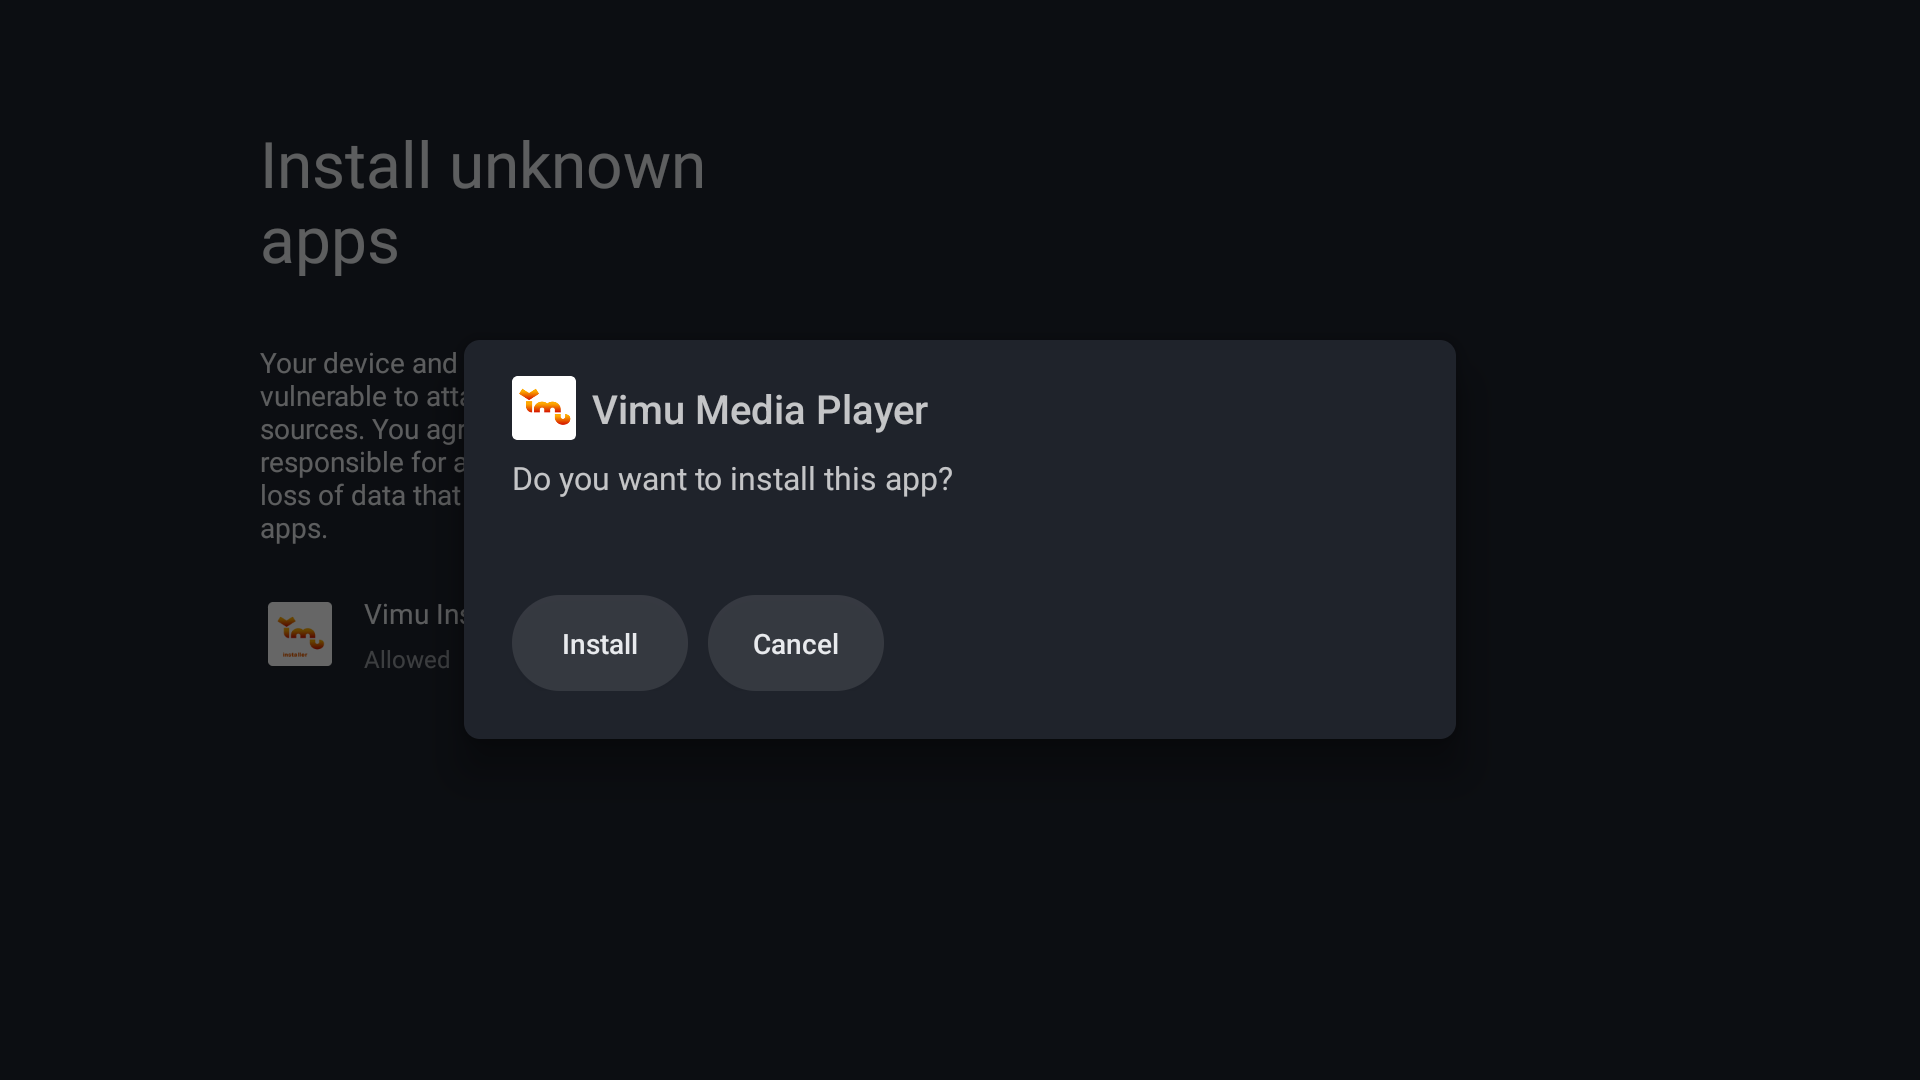
Task: Expand the 'Install unknown apps' settings section
Action: coord(482,205)
